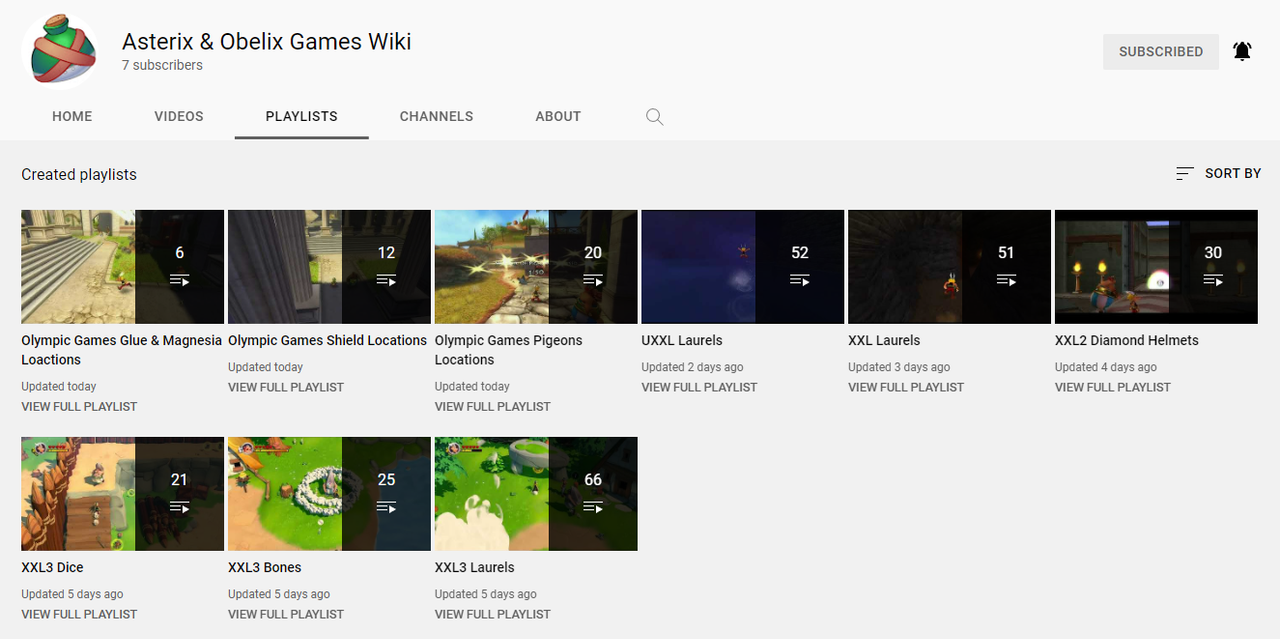View full playlist for Olympic Games Glue & Magnesia
The width and height of the screenshot is (1280, 639).
pos(79,406)
